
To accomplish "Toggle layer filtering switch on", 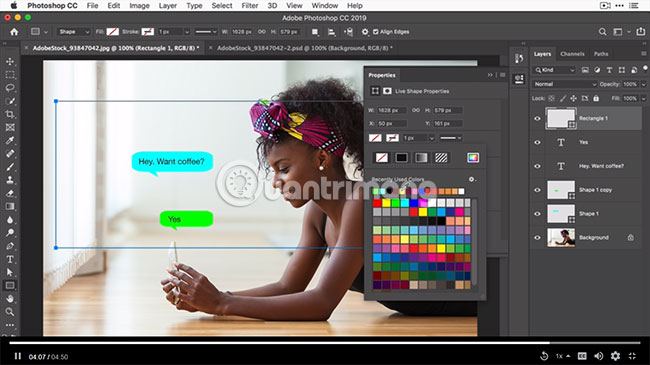I will pyautogui.click(x=645, y=68).
